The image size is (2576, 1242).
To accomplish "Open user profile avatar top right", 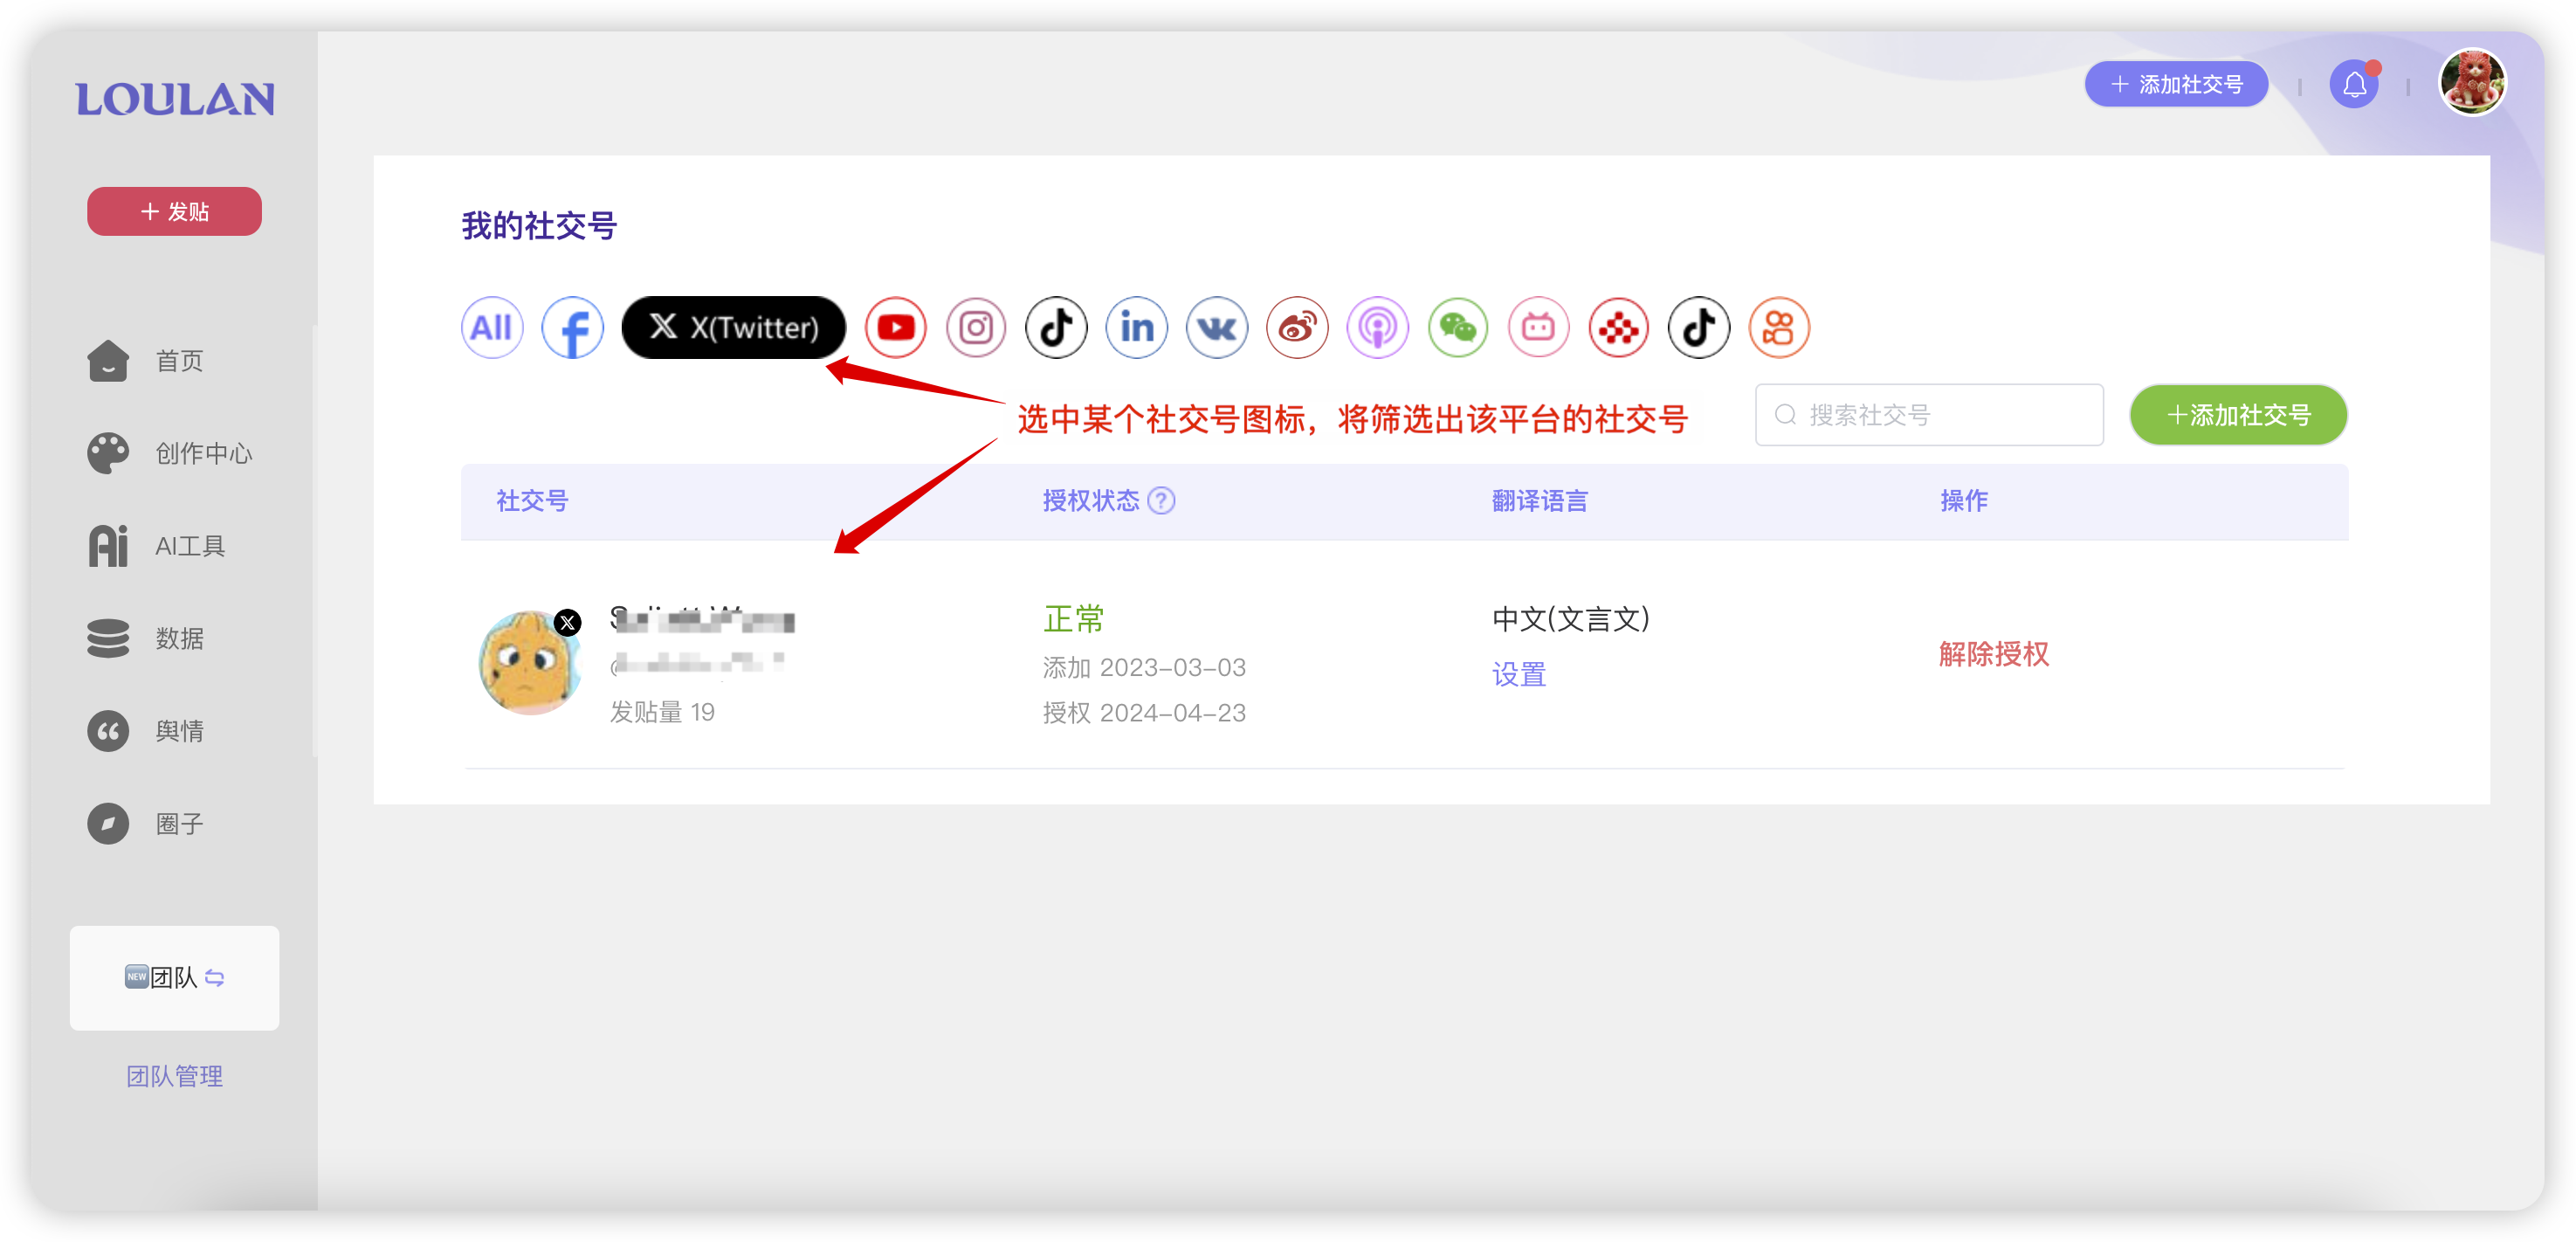I will (x=2472, y=82).
